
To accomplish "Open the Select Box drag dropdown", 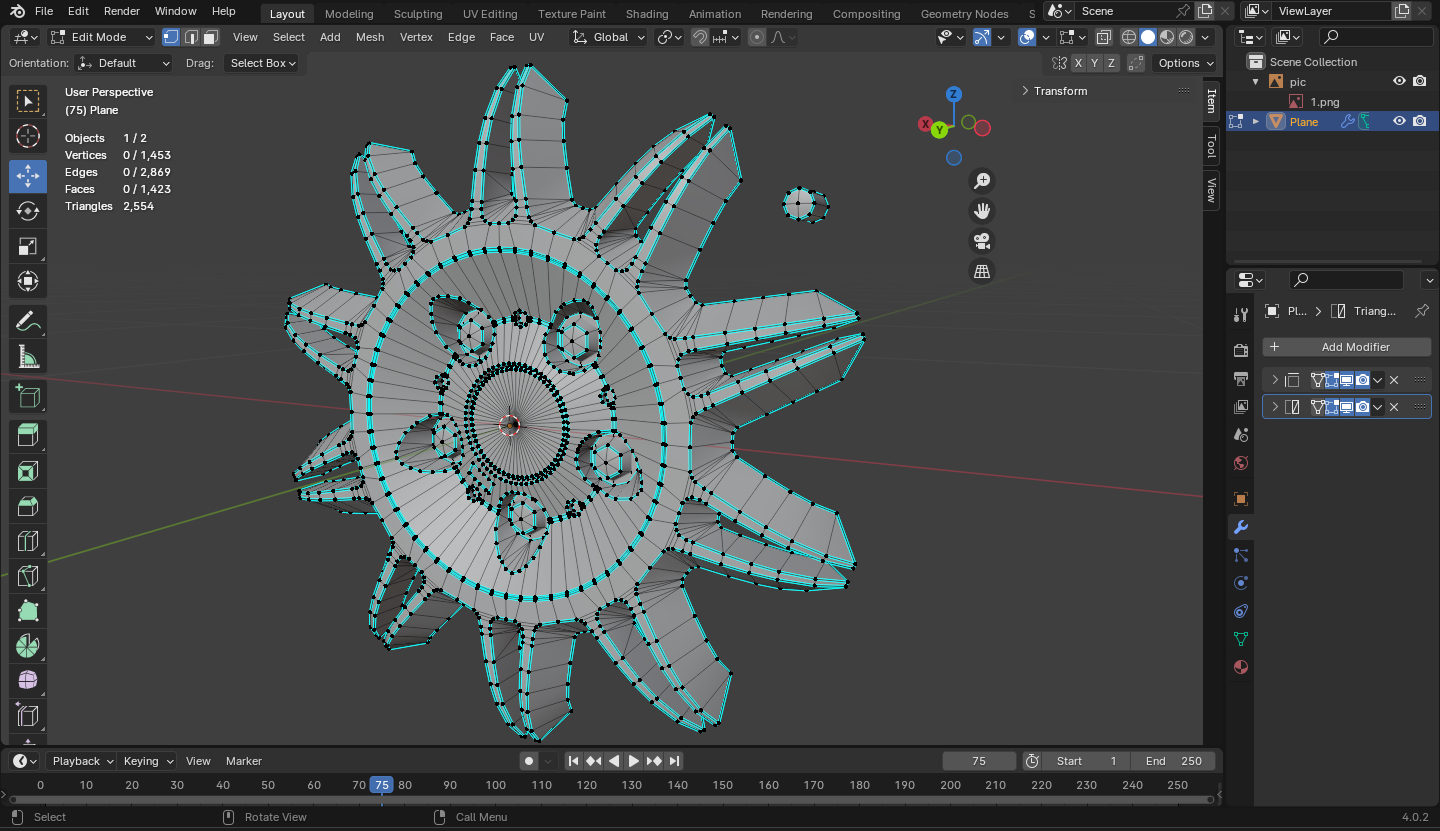I will pyautogui.click(x=264, y=63).
